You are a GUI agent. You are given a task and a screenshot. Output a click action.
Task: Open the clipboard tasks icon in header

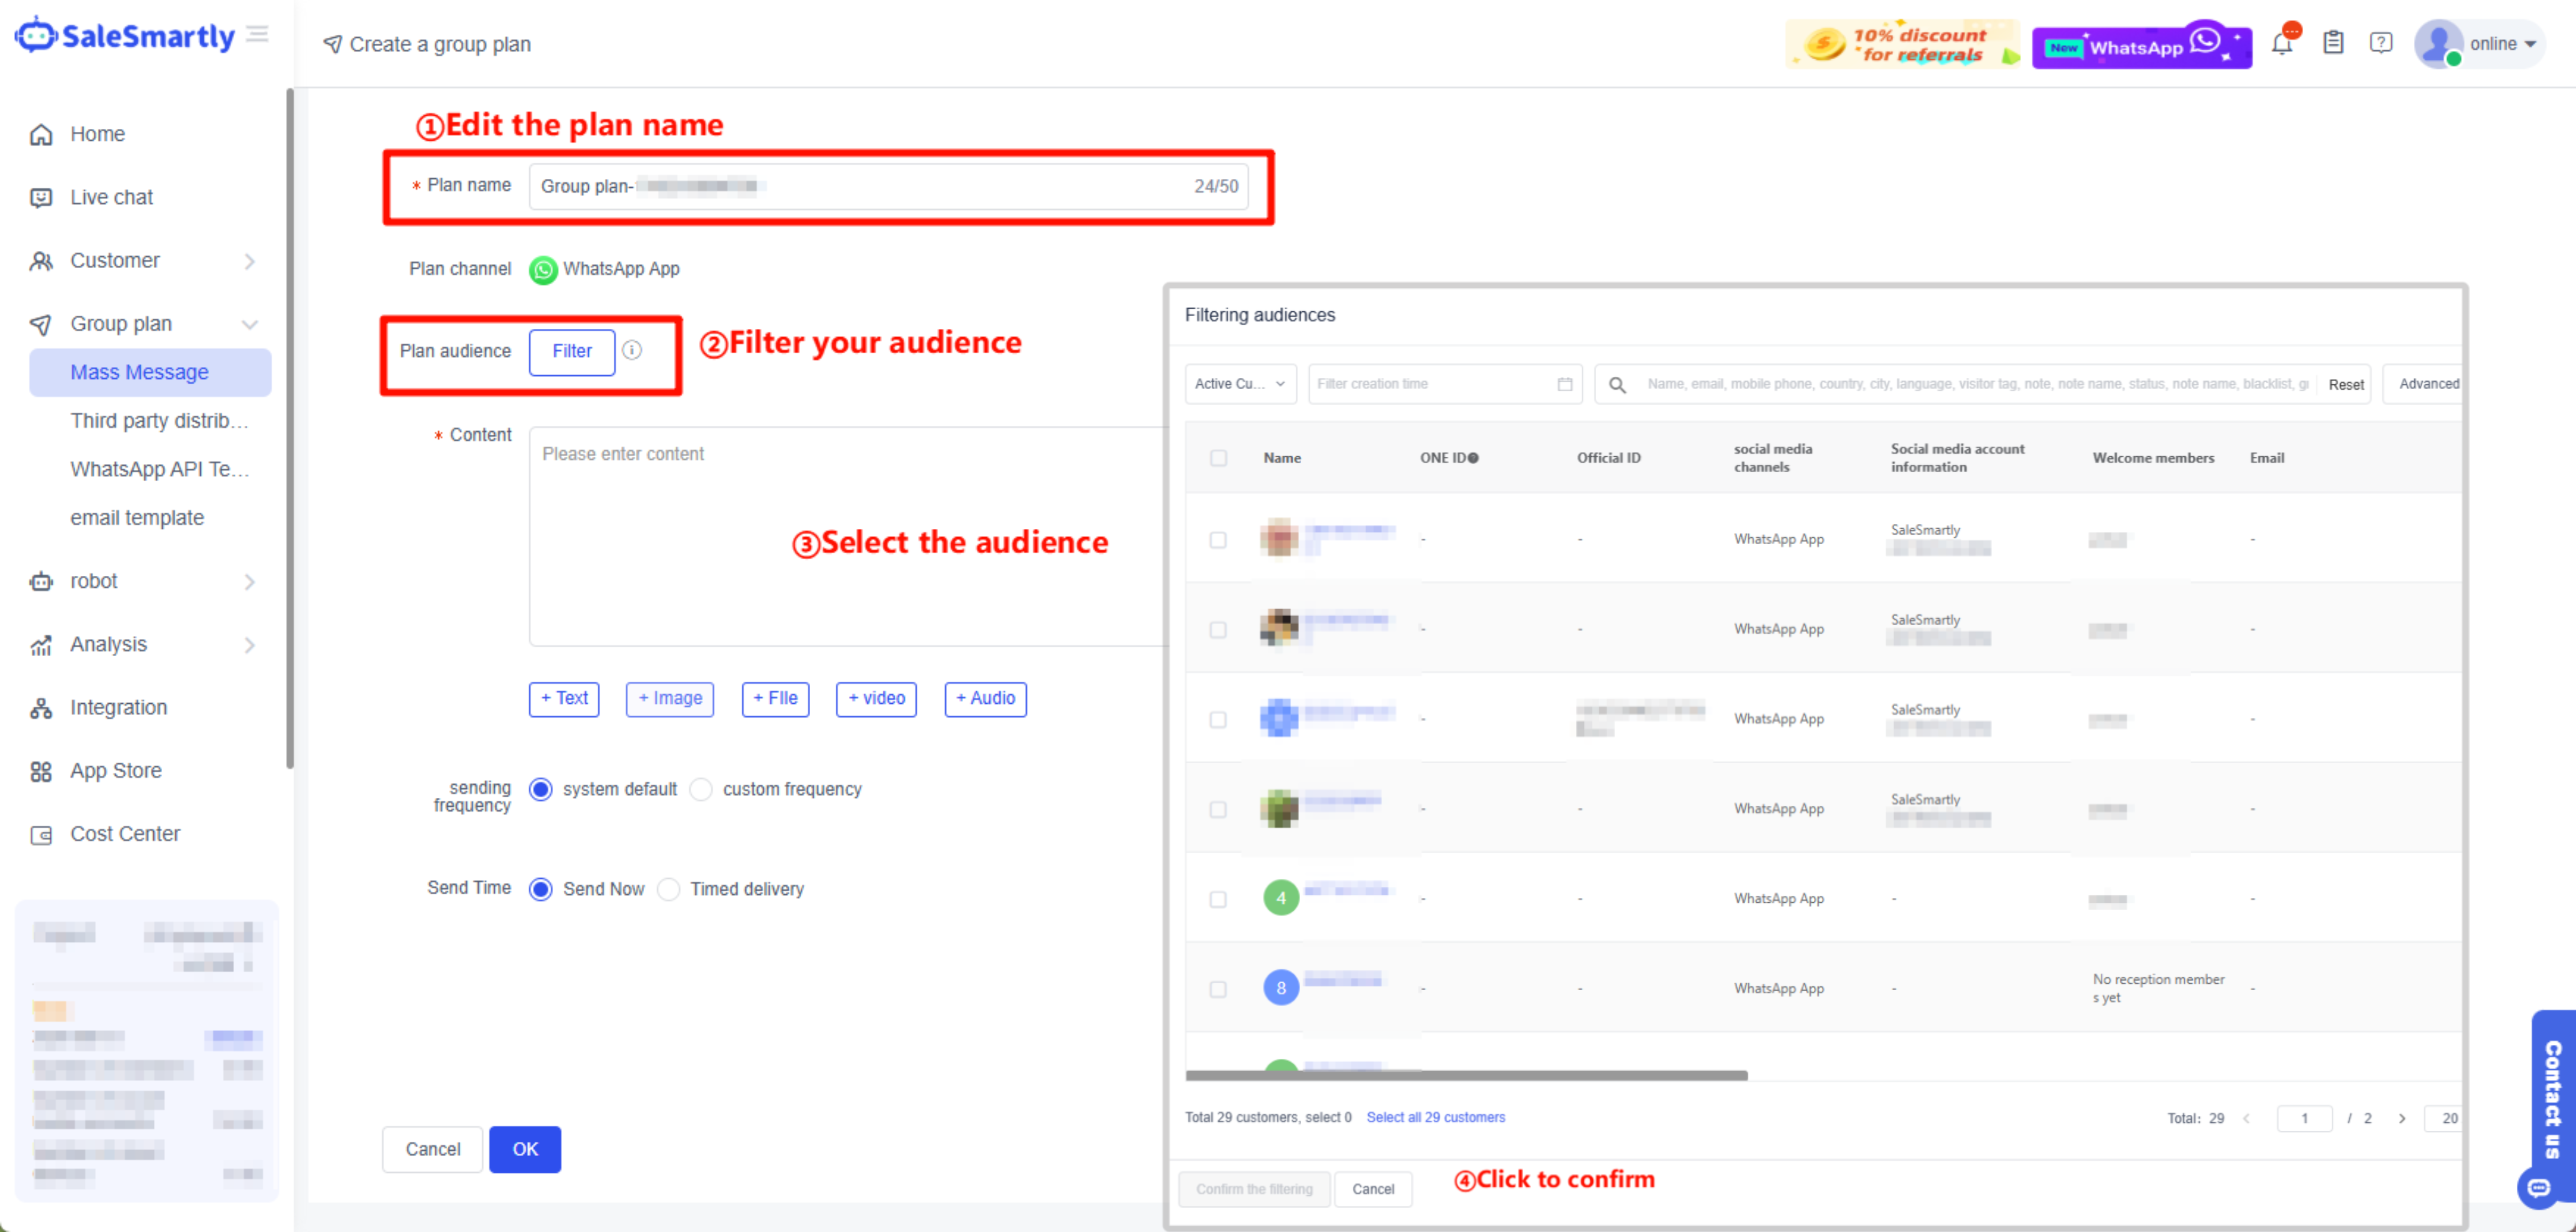click(x=2333, y=43)
